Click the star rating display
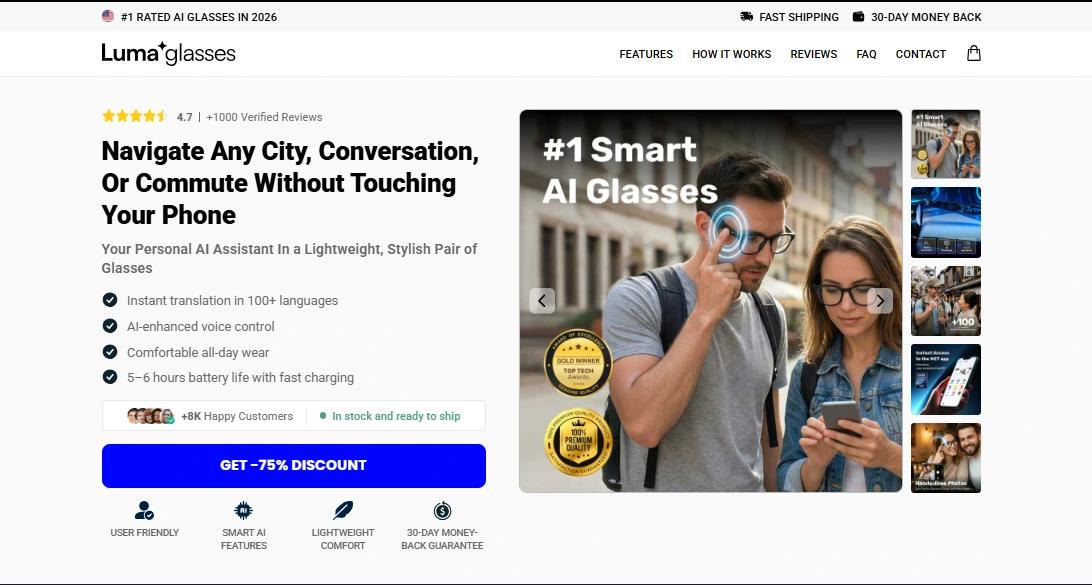The height and width of the screenshot is (585, 1092). (x=134, y=116)
